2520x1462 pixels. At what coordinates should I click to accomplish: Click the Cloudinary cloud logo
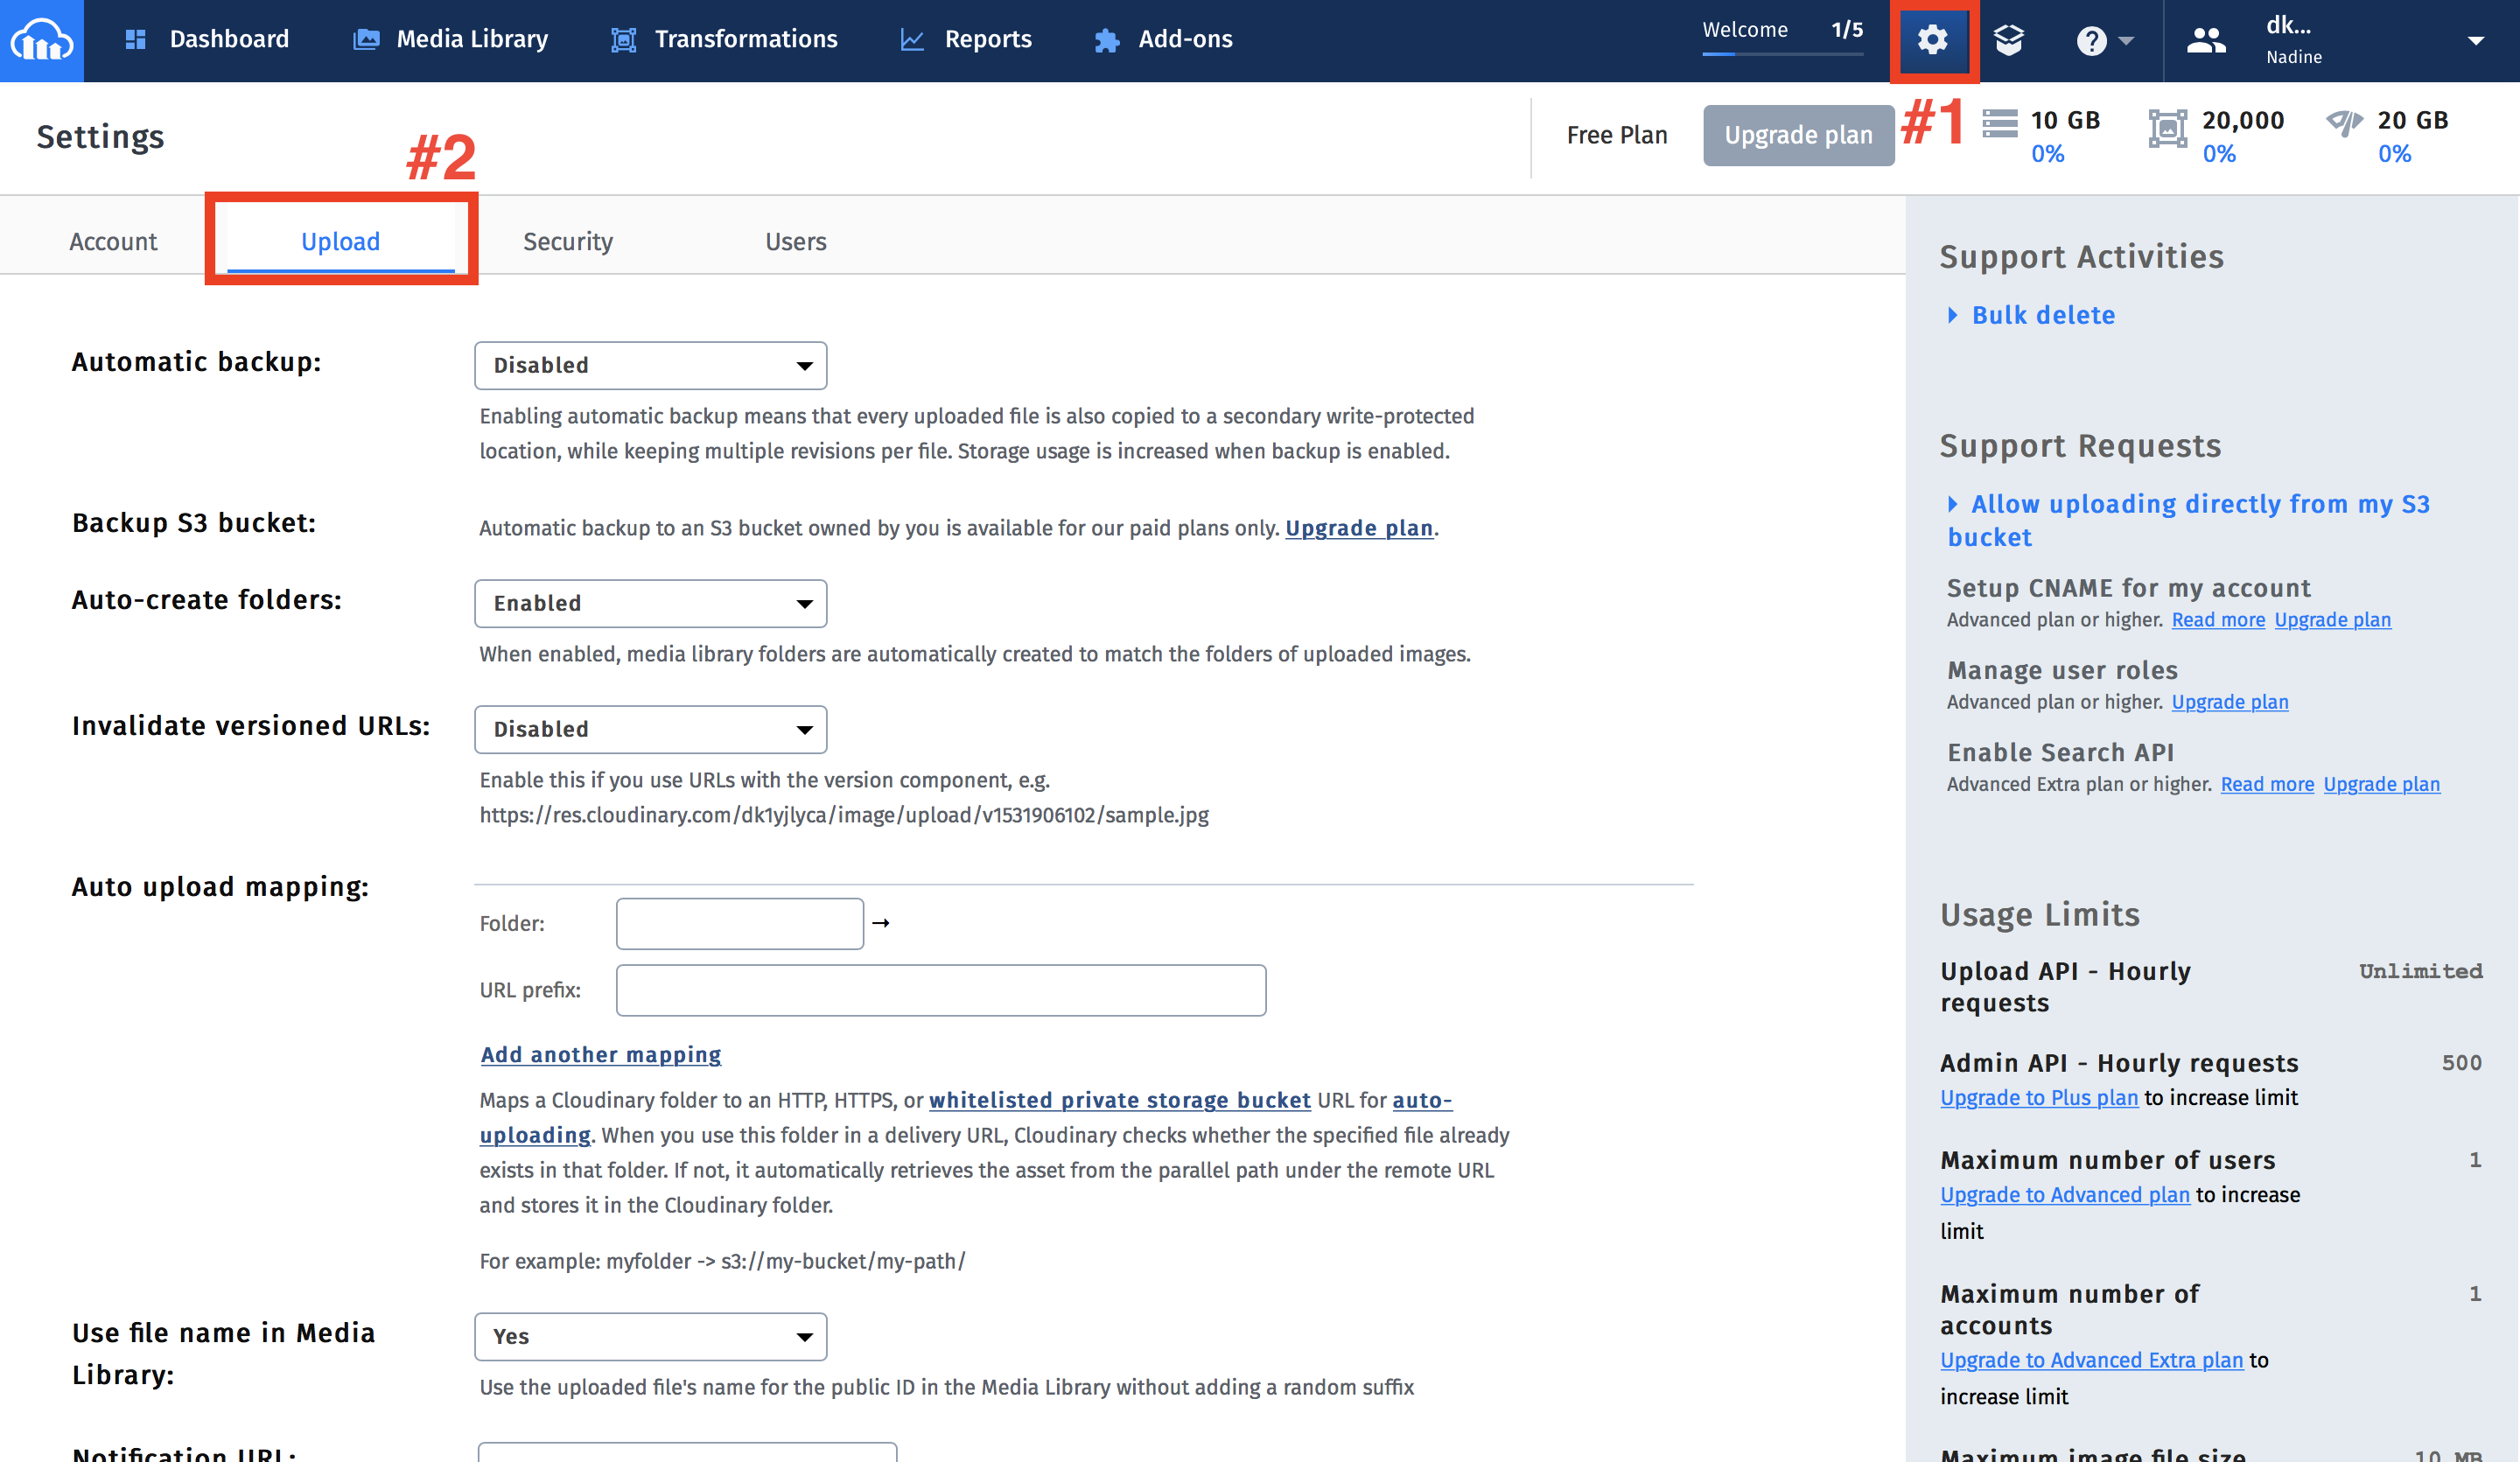click(41, 40)
